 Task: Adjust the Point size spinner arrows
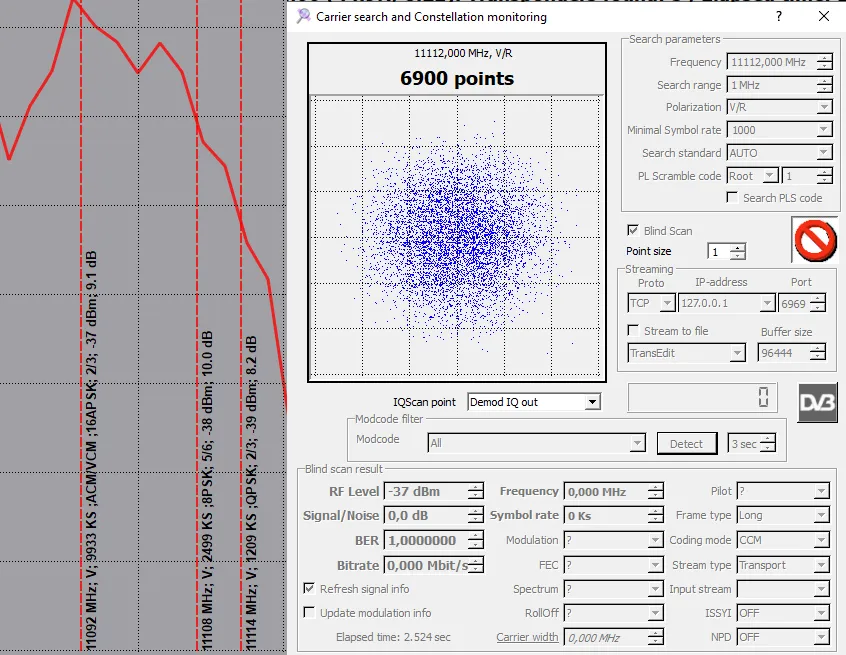click(x=738, y=252)
